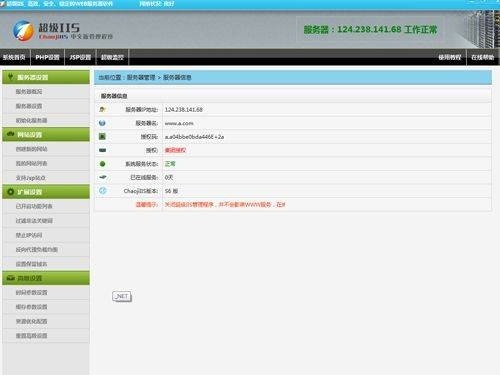The height and width of the screenshot is (375, 500).
Task: Open the 使用教程 navigation tab
Action: coord(450,57)
